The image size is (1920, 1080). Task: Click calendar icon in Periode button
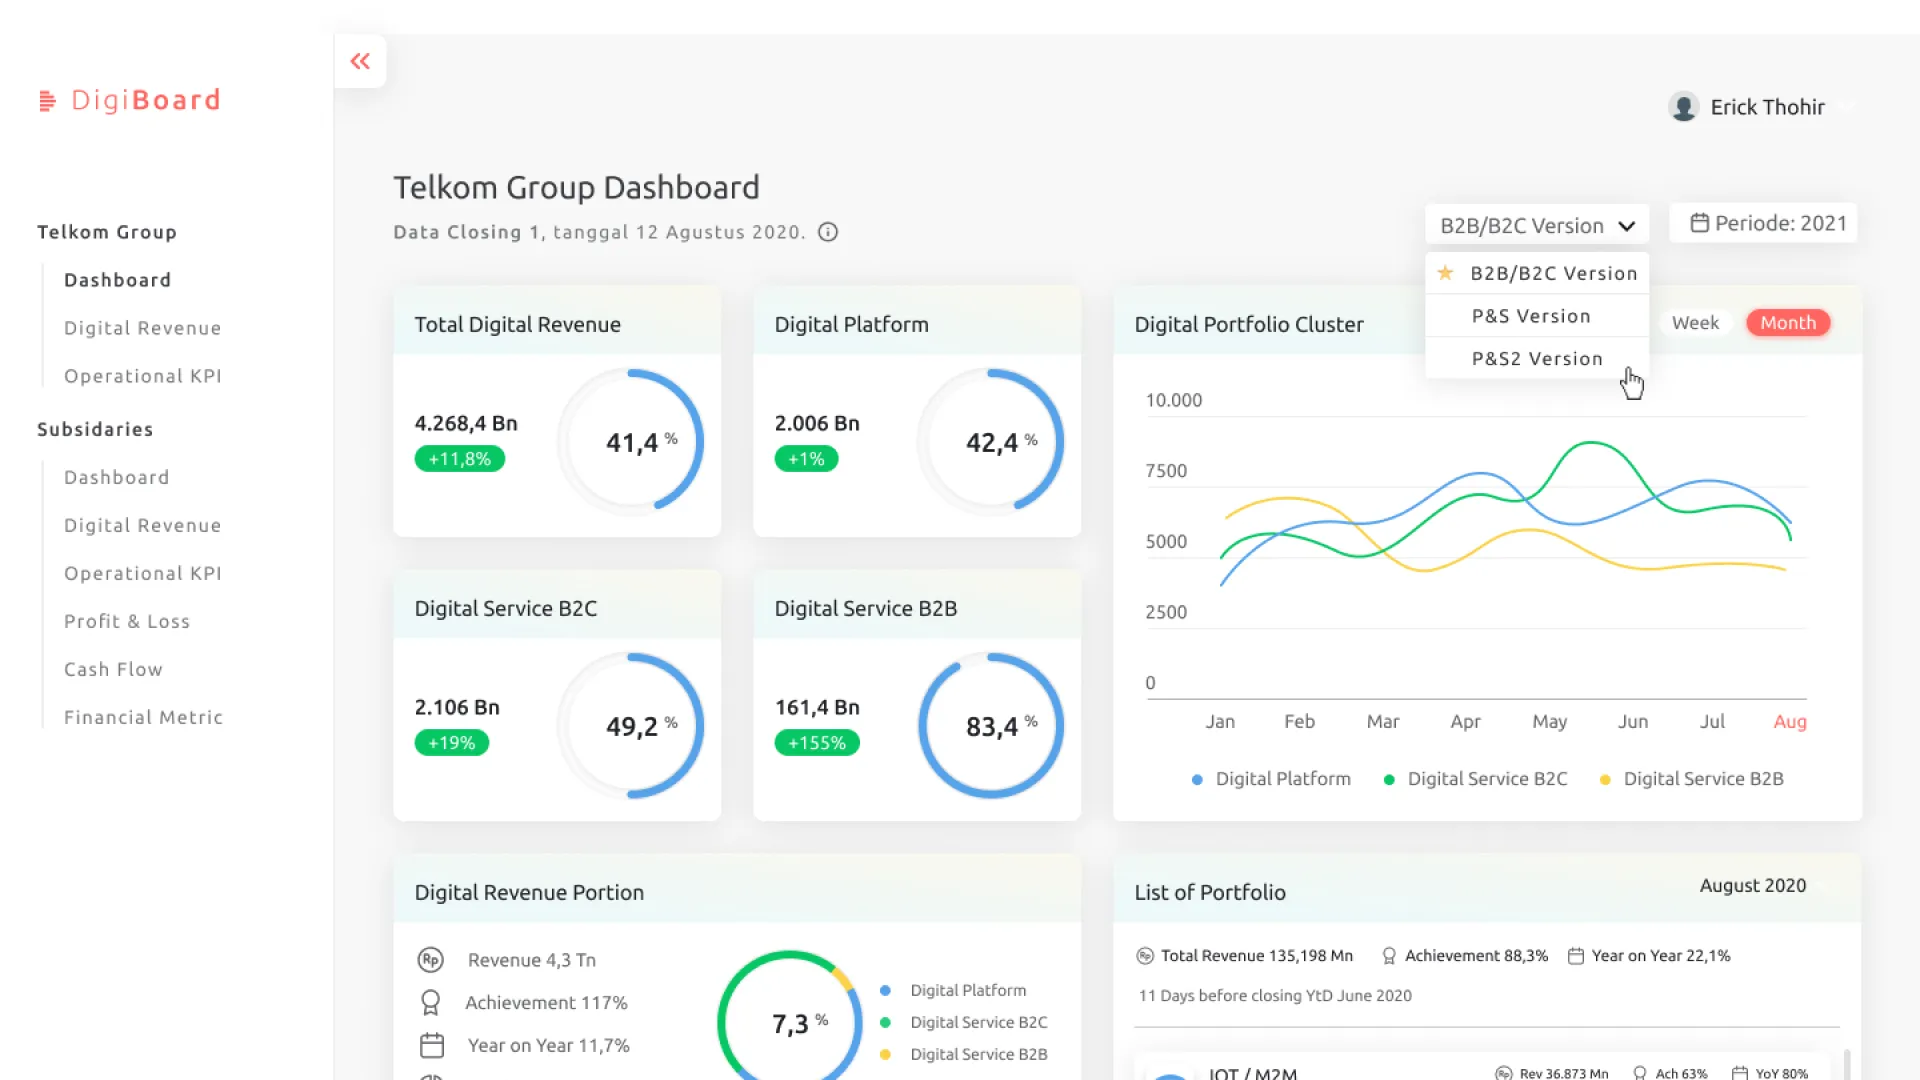(x=1699, y=223)
